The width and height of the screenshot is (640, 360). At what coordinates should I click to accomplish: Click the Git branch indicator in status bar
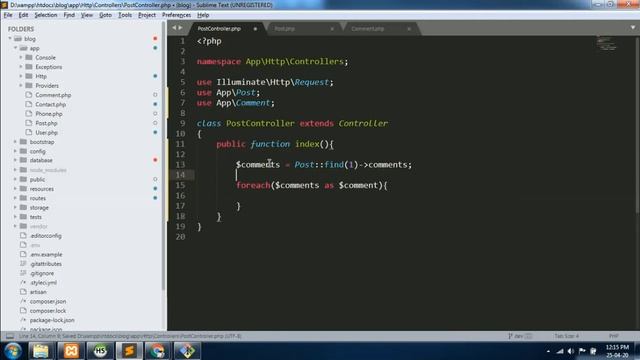tap(520, 336)
